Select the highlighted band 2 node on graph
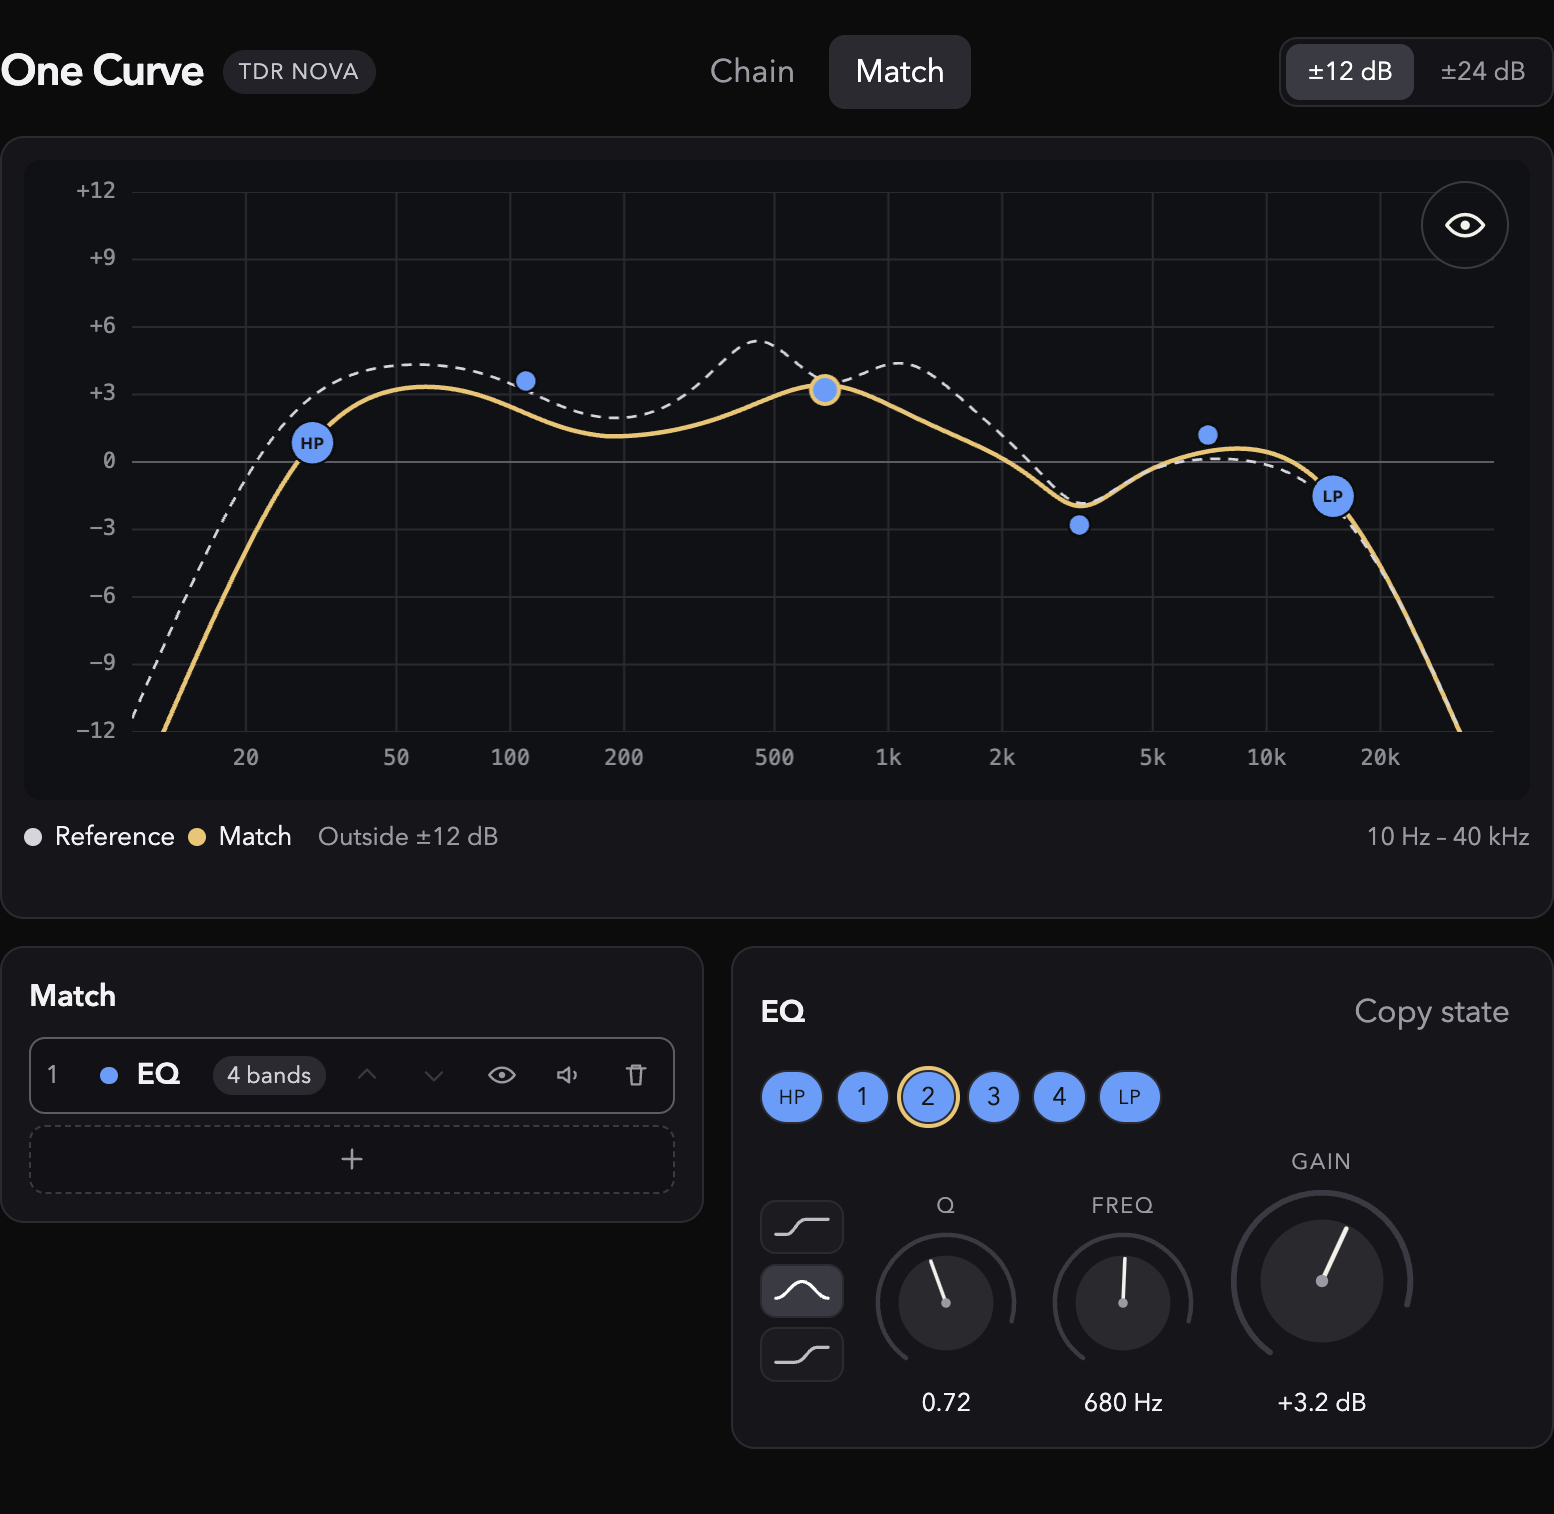Screen dimensions: 1554x1514 tap(824, 389)
